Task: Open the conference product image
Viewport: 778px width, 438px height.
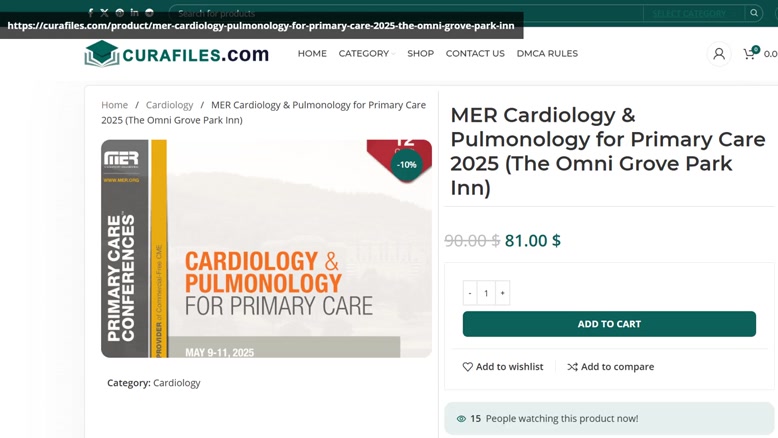Action: [266, 249]
